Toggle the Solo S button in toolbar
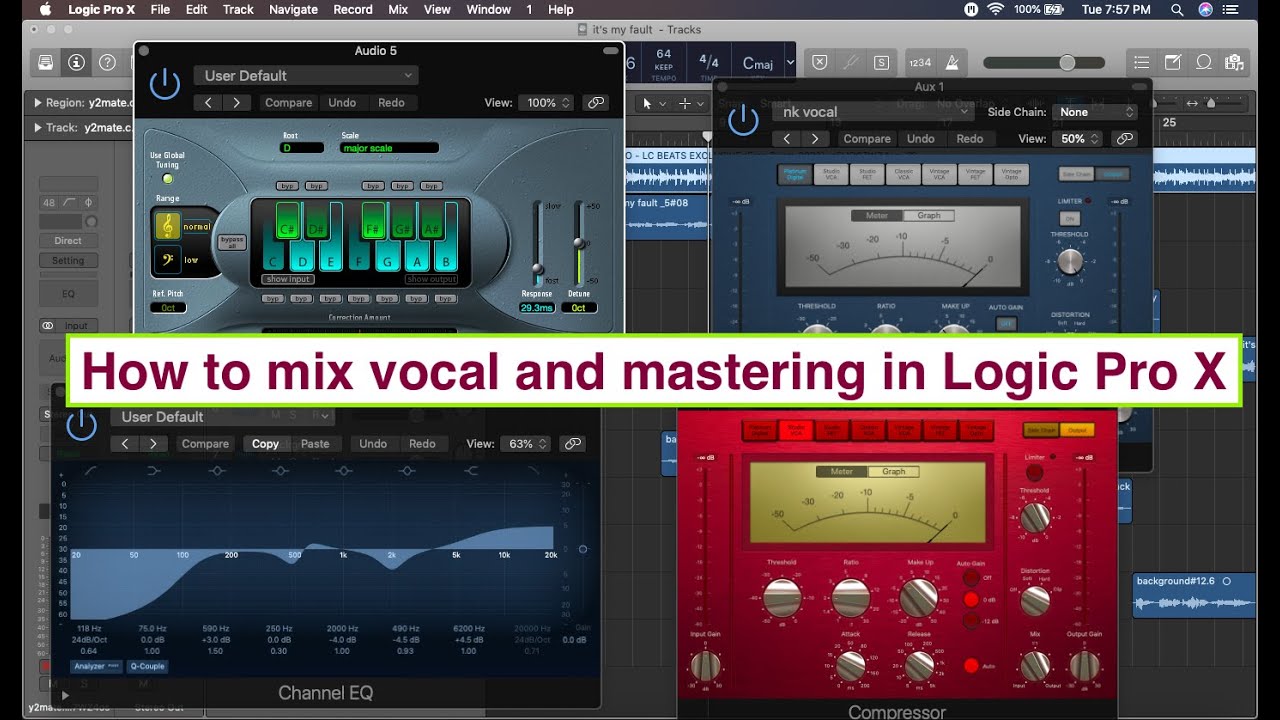1280x720 pixels. (x=881, y=62)
